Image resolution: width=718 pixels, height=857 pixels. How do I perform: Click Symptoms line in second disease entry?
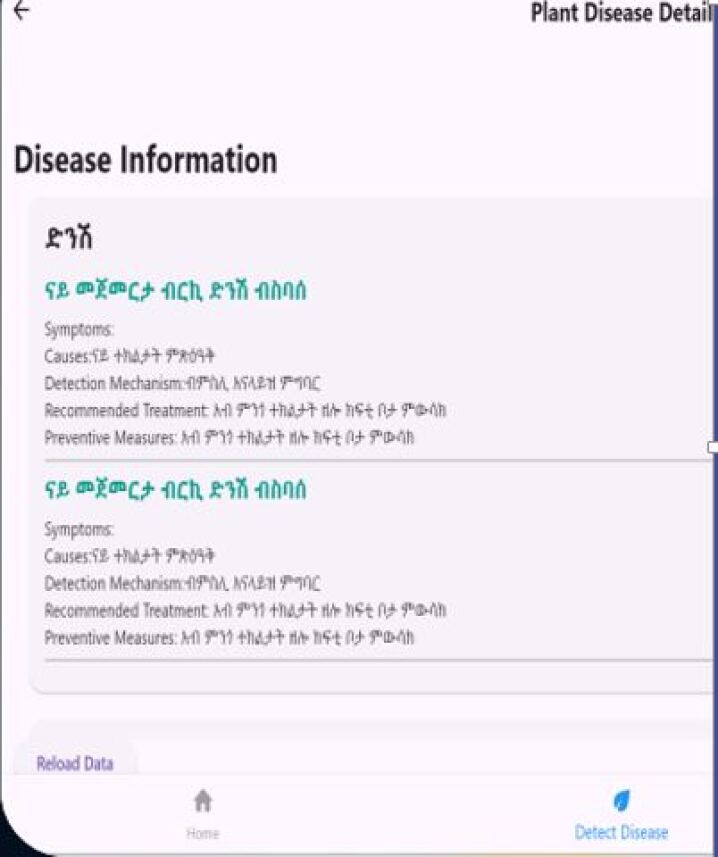pyautogui.click(x=80, y=529)
